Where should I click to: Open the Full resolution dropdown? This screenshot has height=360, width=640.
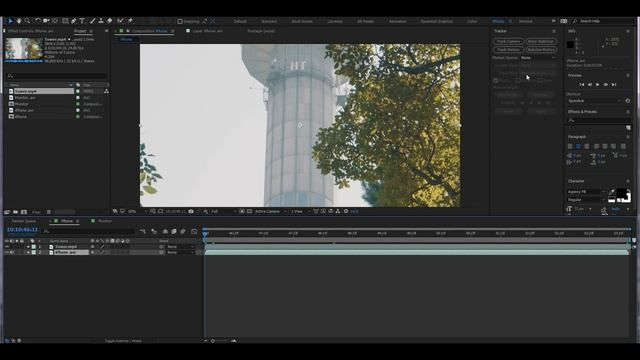point(223,211)
